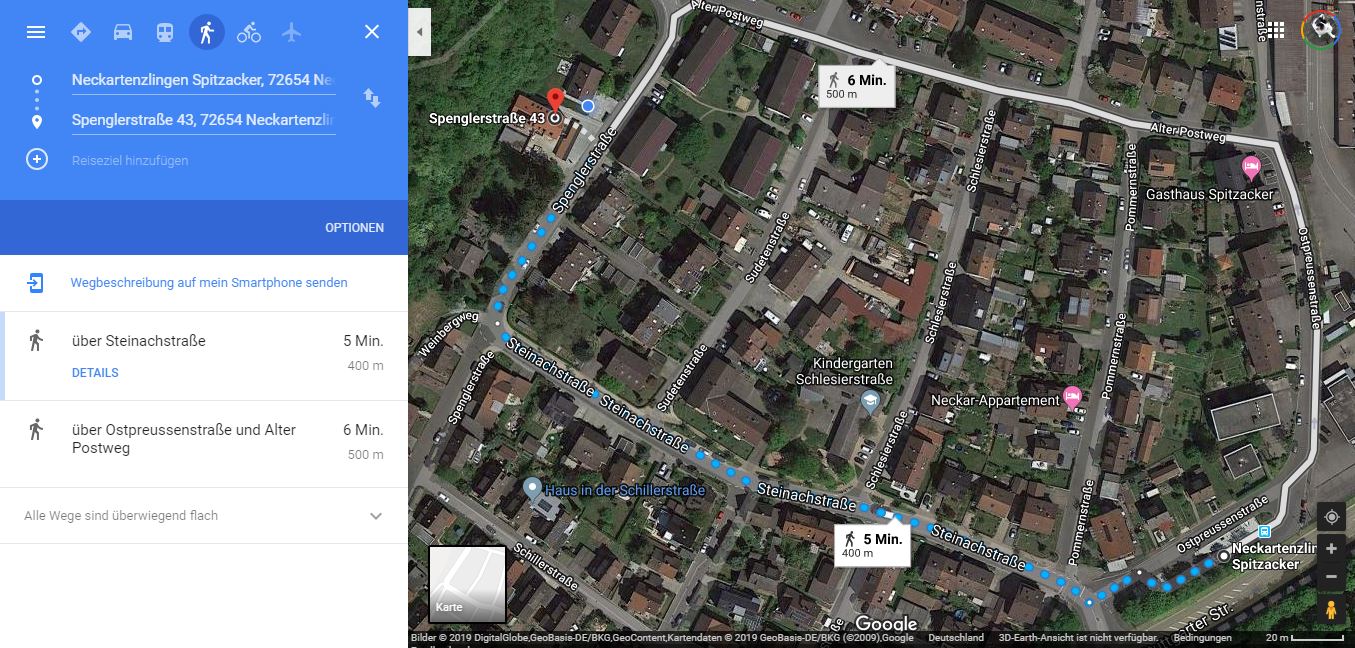Select flight travel mode
The height and width of the screenshot is (648, 1355).
click(x=291, y=32)
